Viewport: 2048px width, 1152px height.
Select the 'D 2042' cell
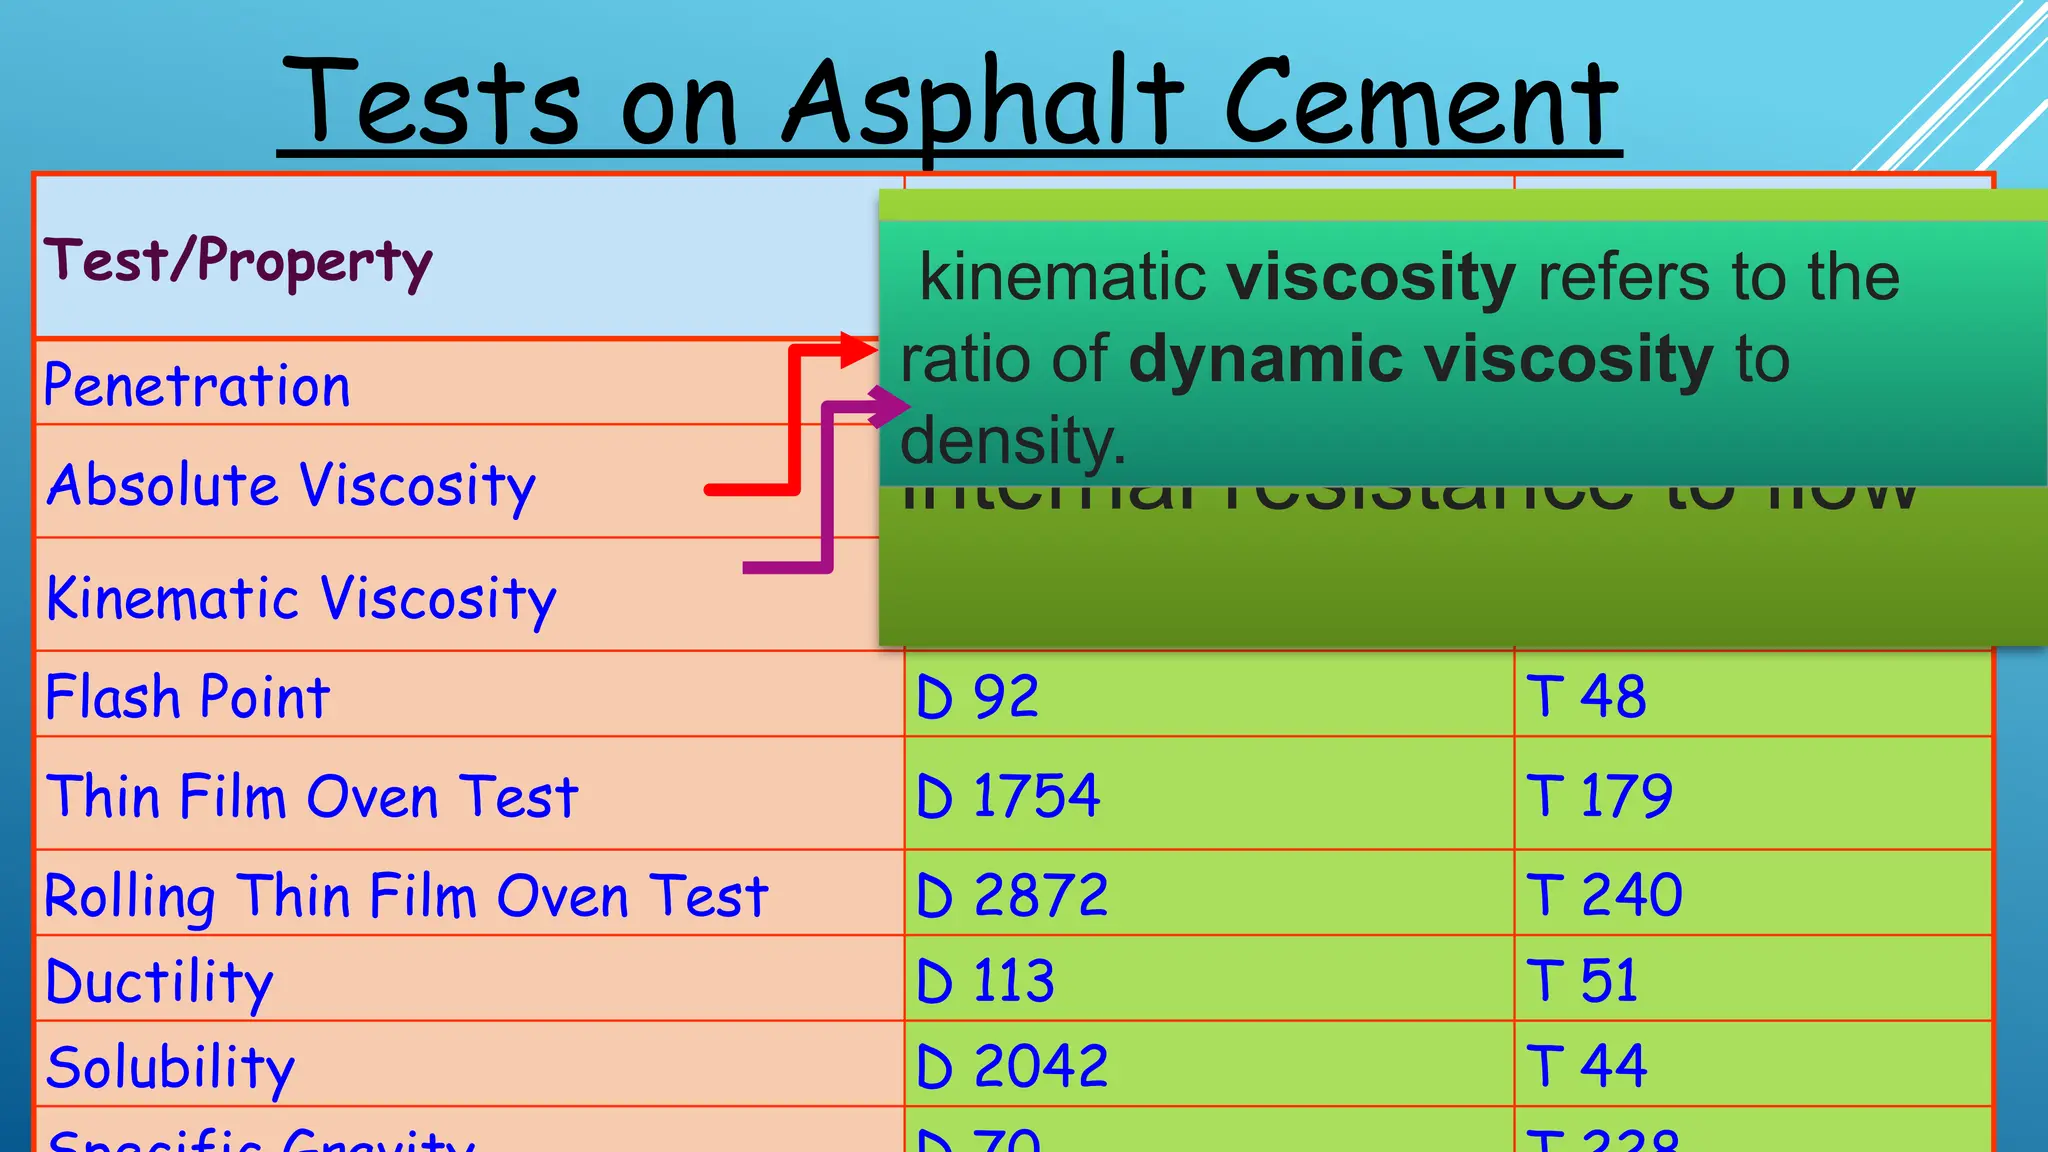coord(1209,1064)
